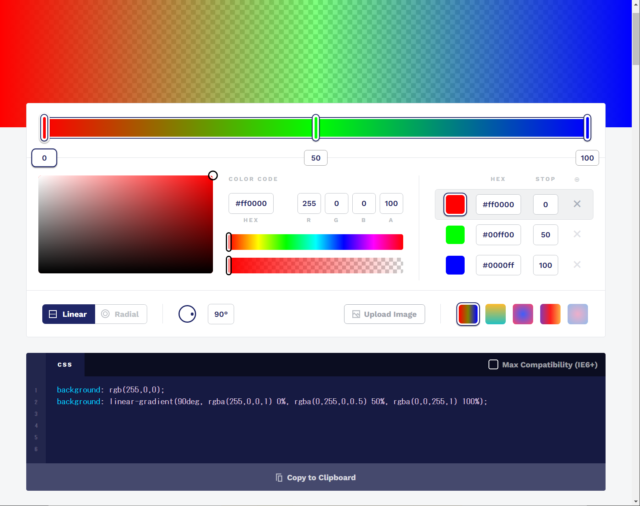Select the rainbow gradient preset swatch

pyautogui.click(x=468, y=314)
